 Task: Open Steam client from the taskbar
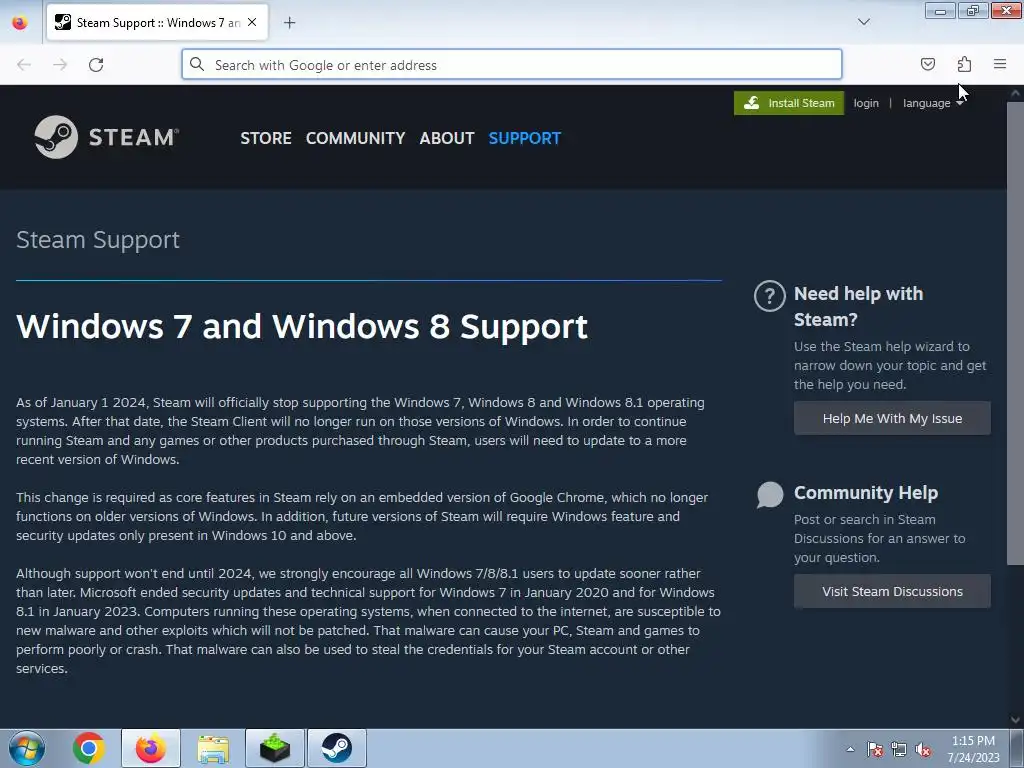tap(336, 748)
